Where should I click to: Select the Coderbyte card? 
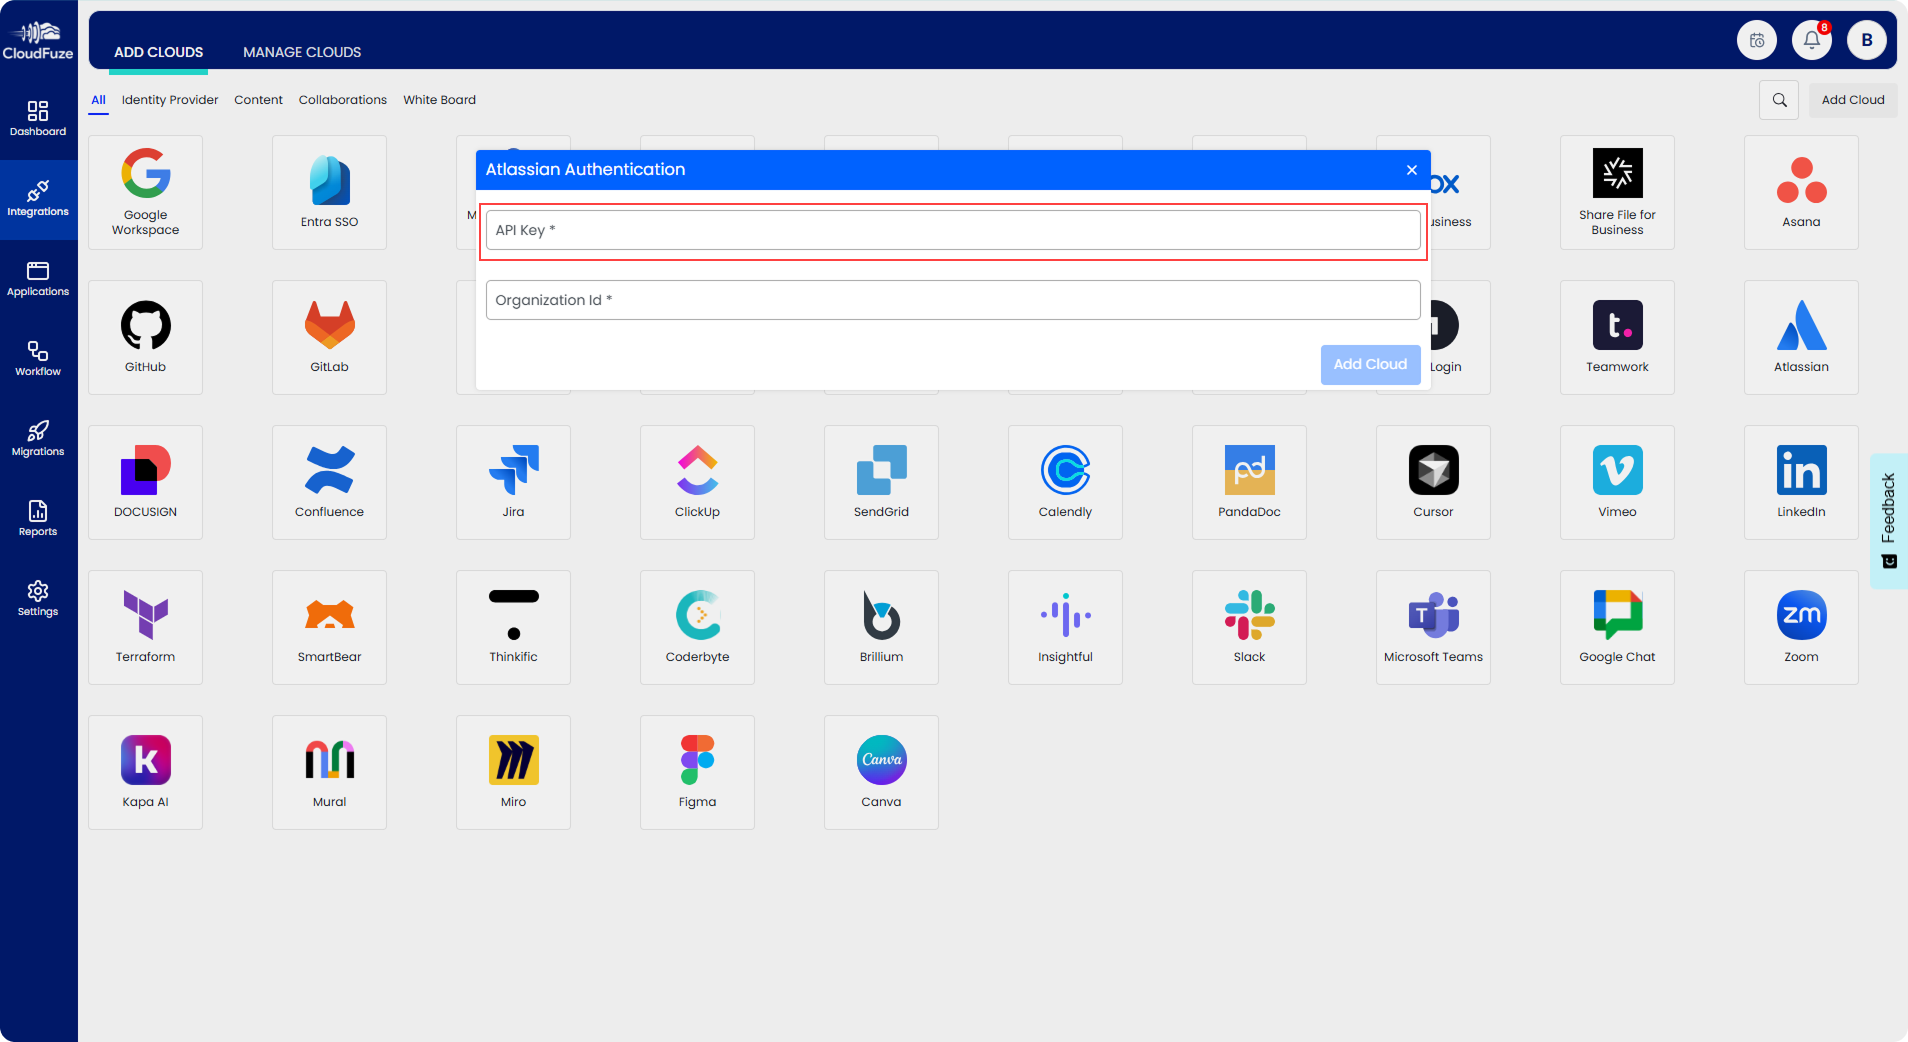(x=697, y=627)
